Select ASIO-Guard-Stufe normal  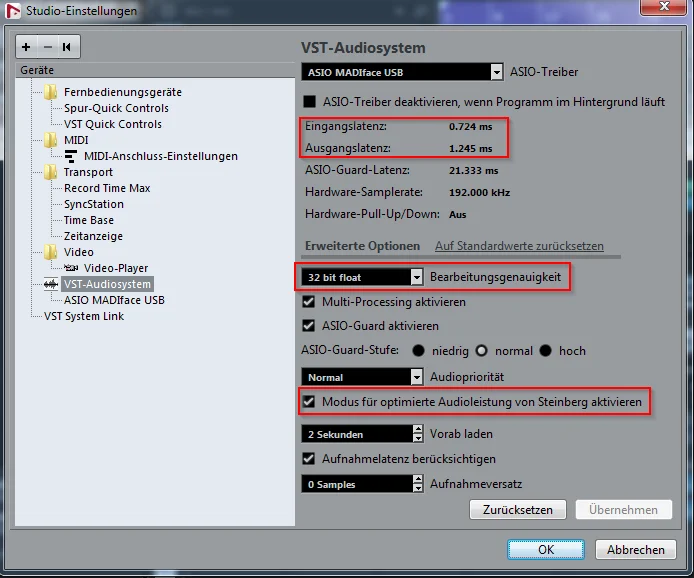point(481,351)
